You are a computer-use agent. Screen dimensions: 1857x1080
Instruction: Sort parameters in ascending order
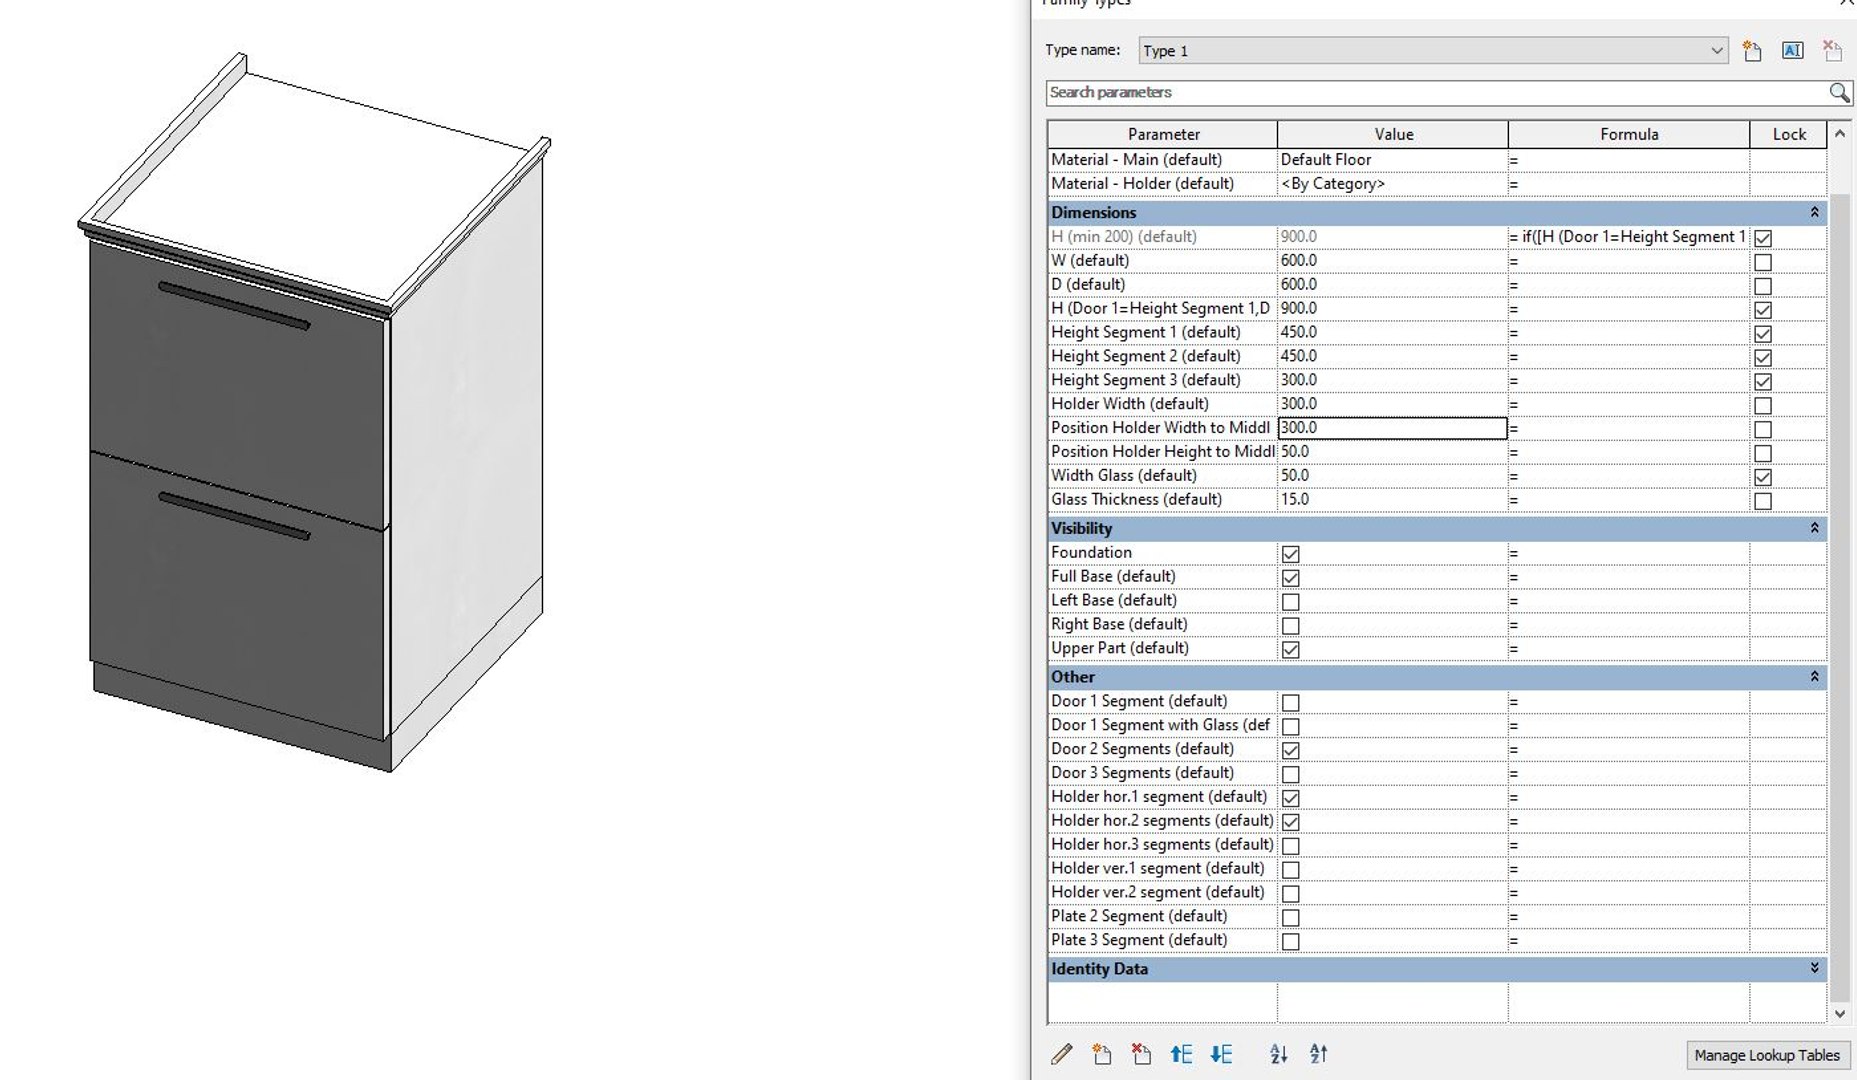[x=1279, y=1054]
